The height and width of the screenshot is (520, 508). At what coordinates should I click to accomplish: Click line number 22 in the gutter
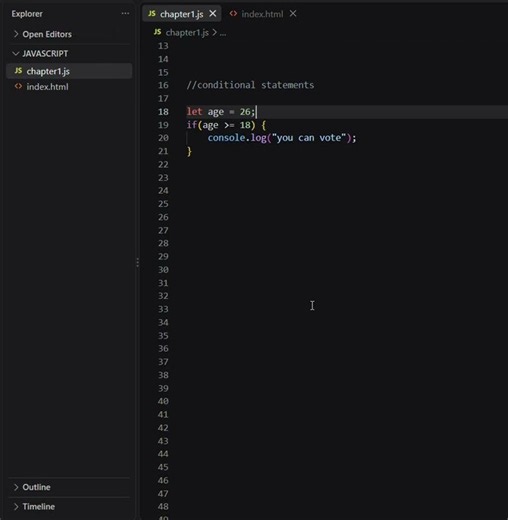coord(163,164)
